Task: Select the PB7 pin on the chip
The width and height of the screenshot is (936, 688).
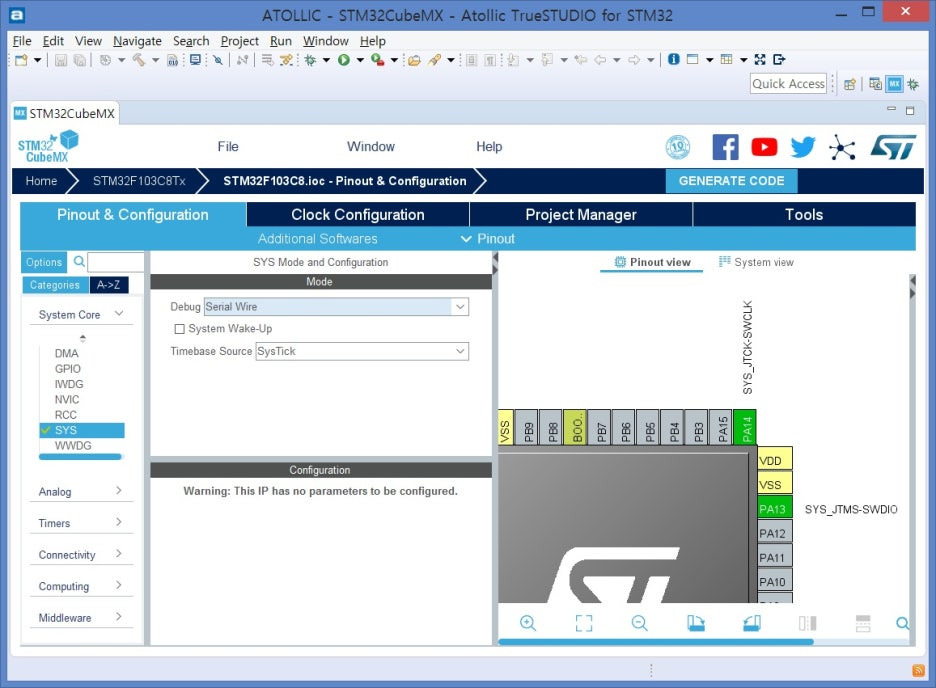Action: pyautogui.click(x=600, y=427)
